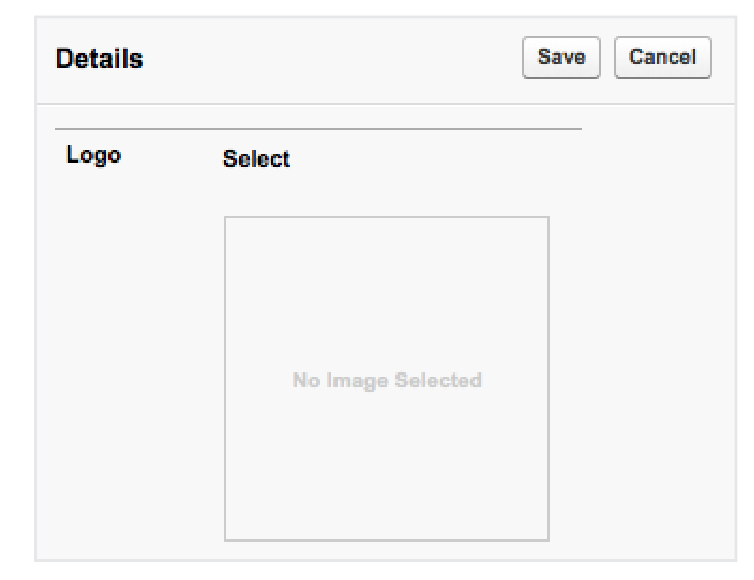Viewport: 754px width, 580px height.
Task: Hit Save in the Details header
Action: pyautogui.click(x=560, y=58)
